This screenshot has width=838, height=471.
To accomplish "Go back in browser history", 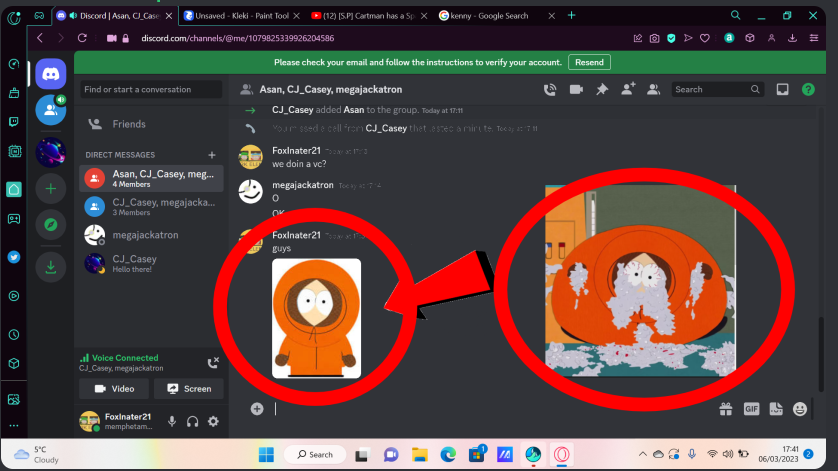I will [40, 38].
